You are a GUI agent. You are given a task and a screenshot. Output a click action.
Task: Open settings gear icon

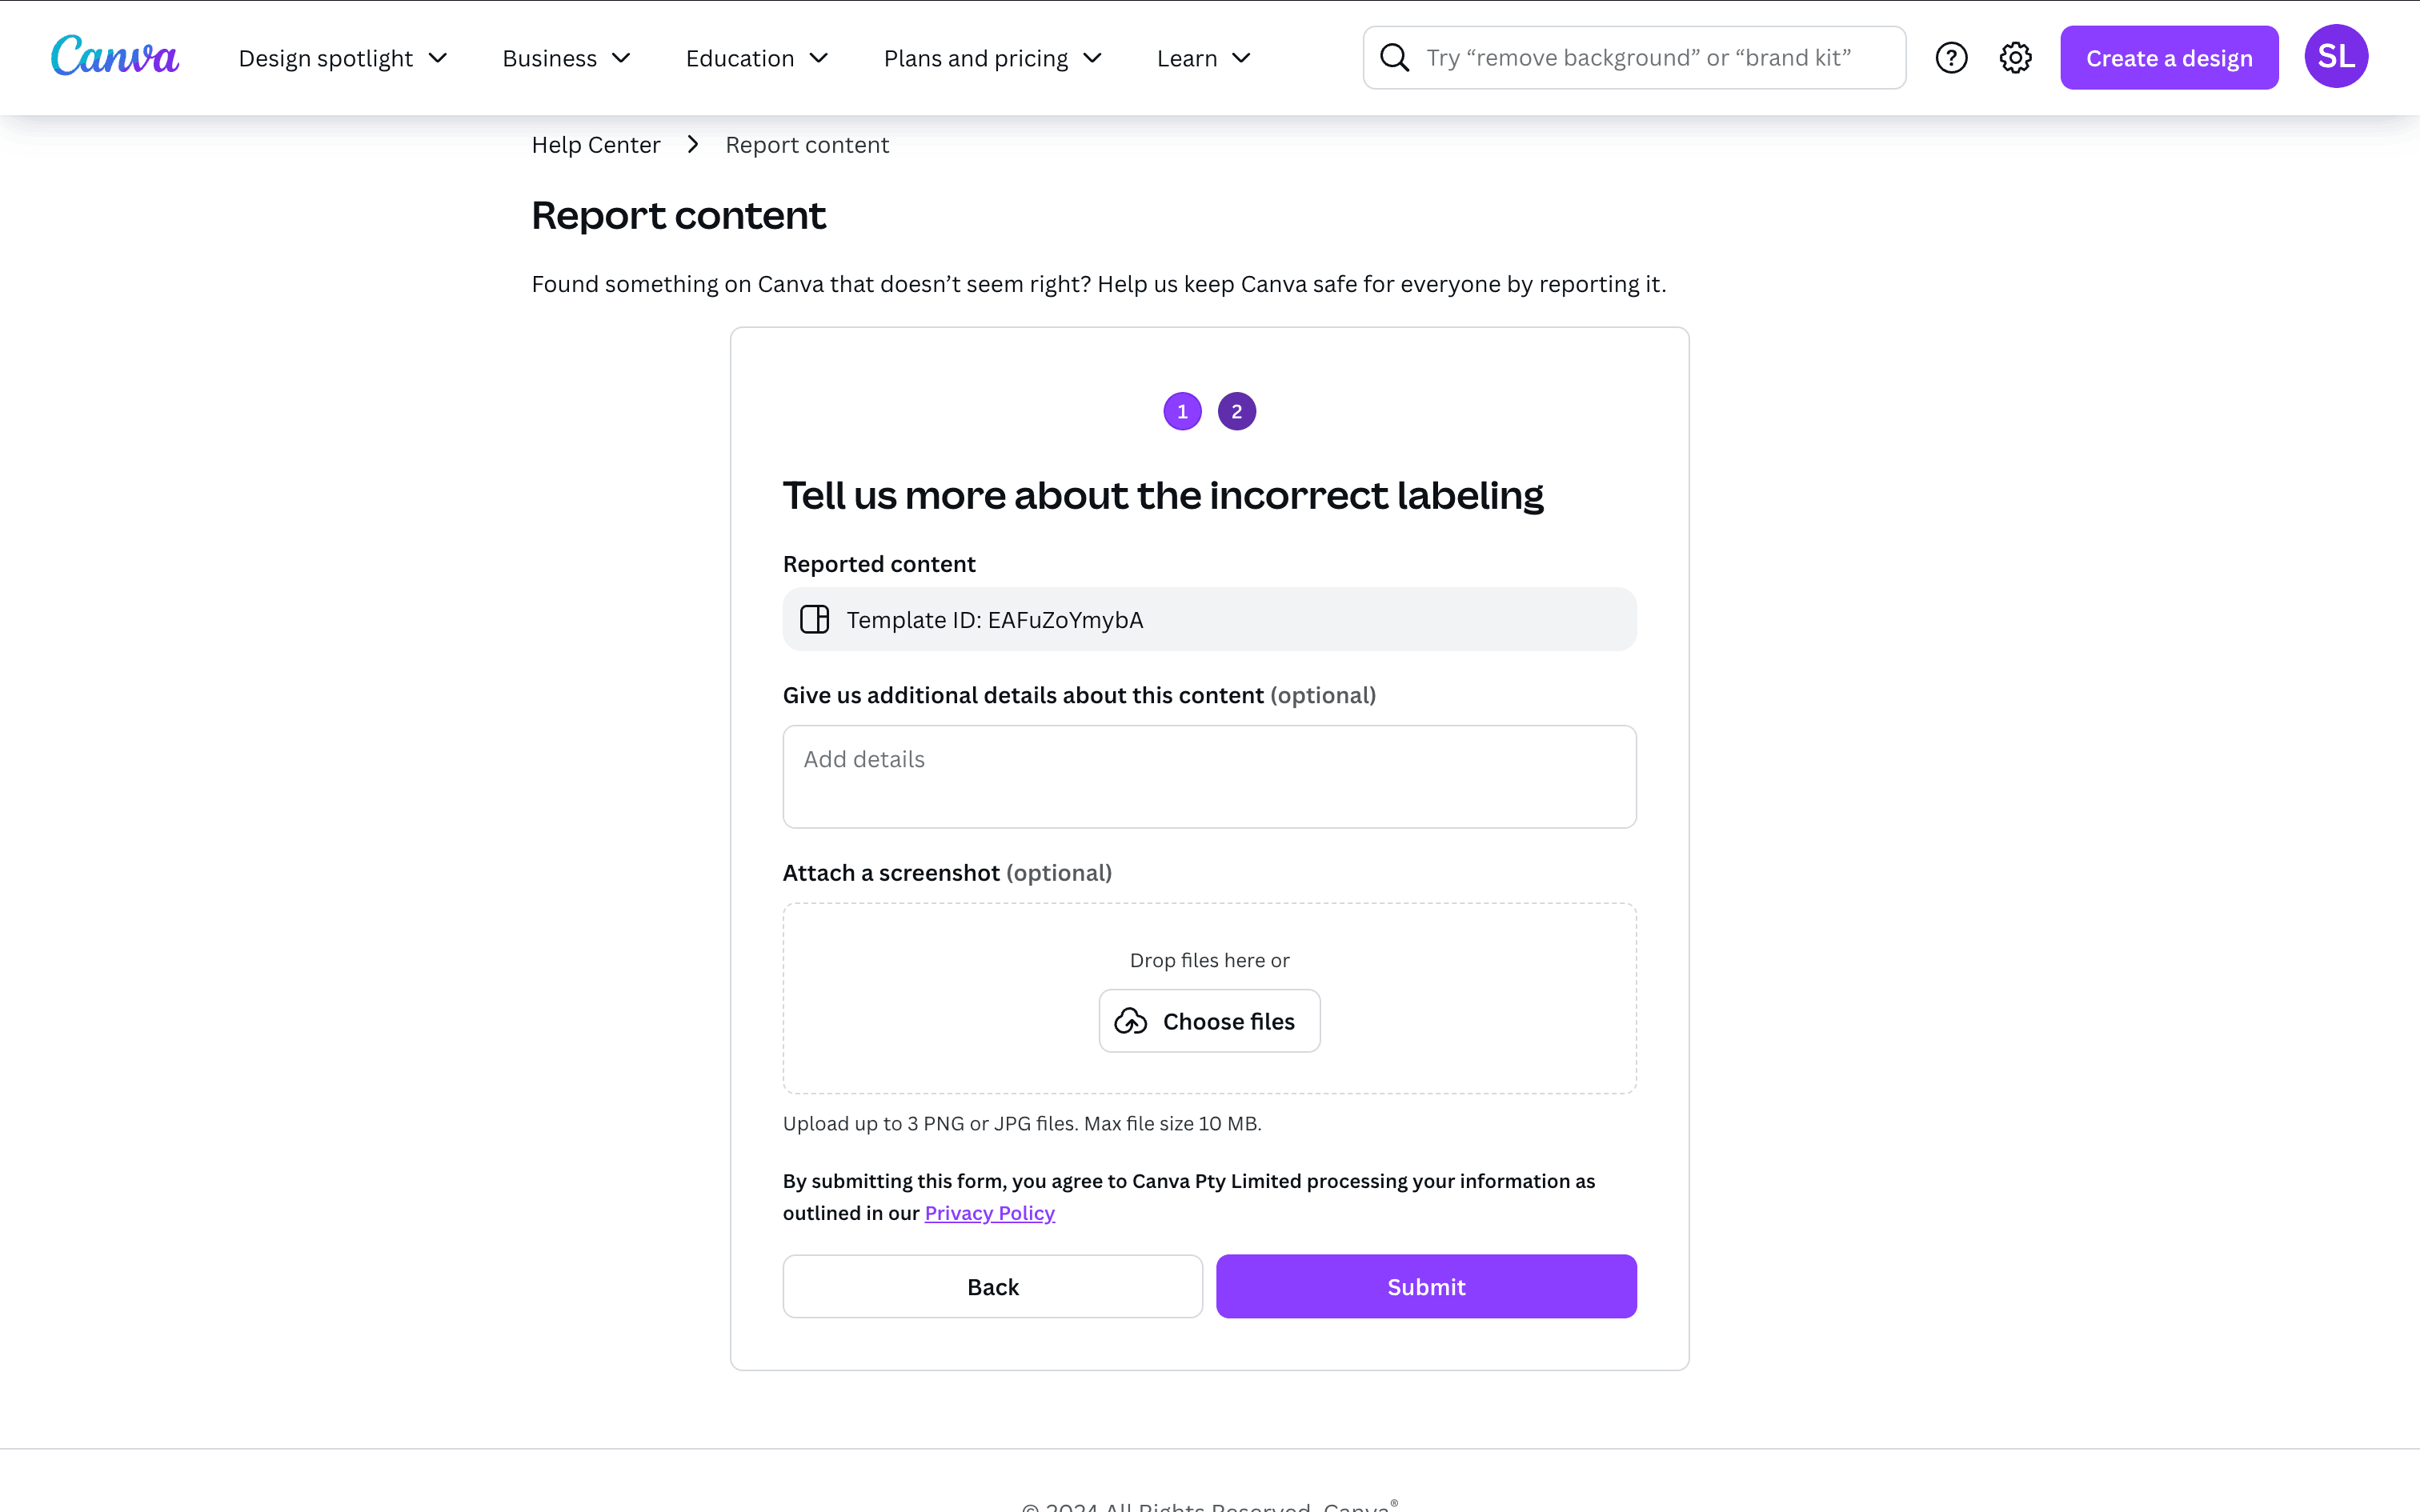[x=2015, y=58]
